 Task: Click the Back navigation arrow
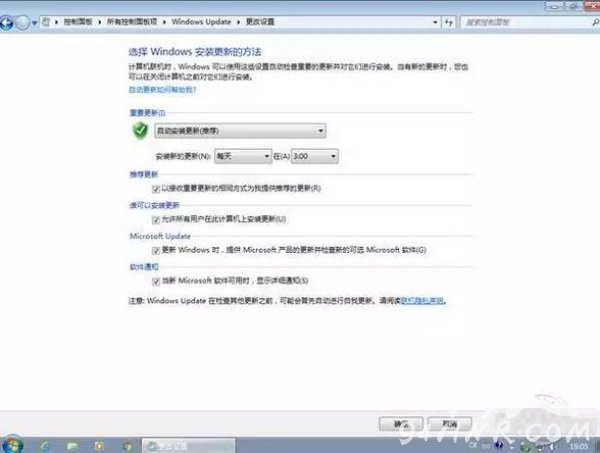7,23
